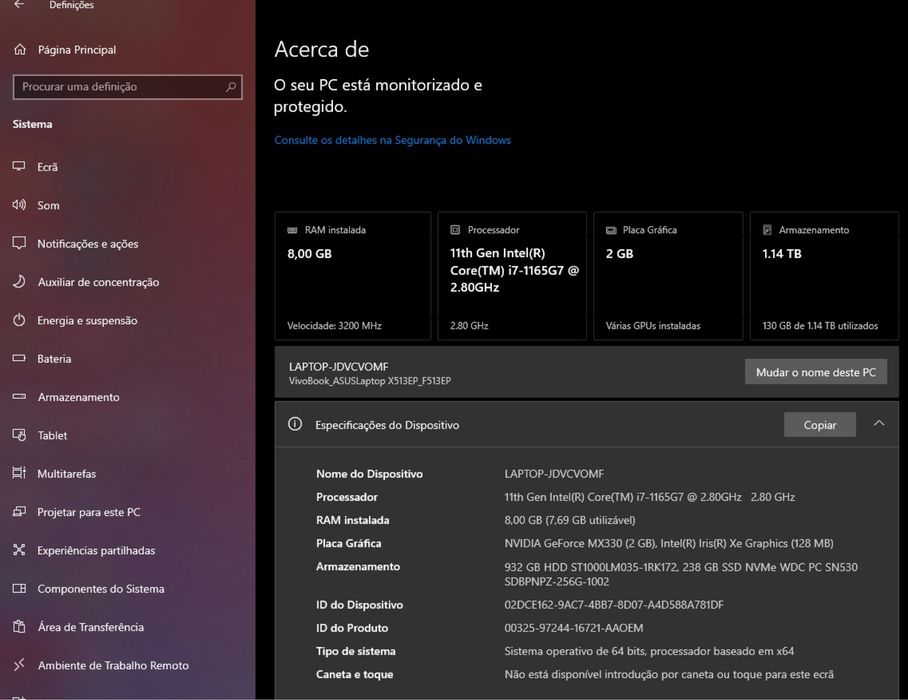This screenshot has width=908, height=700.
Task: Click 130 GB de 1.14 TB utilizados text
Action: pos(820,325)
